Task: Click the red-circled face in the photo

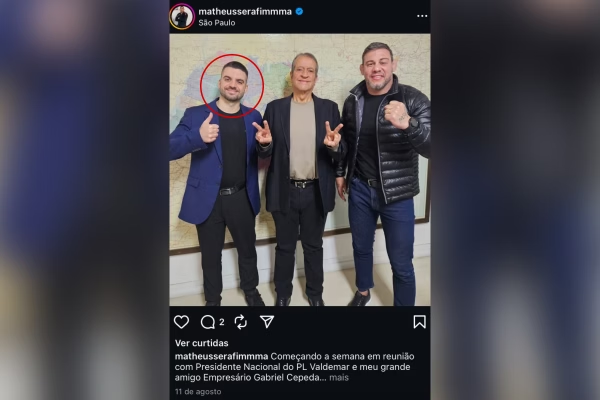Action: coord(232,86)
